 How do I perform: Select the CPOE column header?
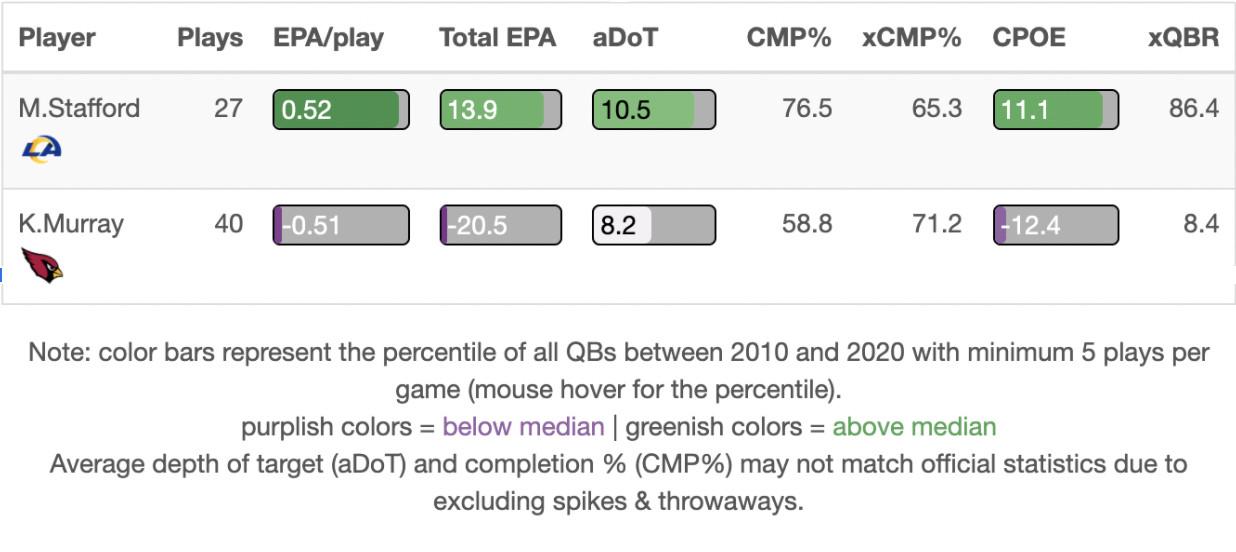[1029, 38]
